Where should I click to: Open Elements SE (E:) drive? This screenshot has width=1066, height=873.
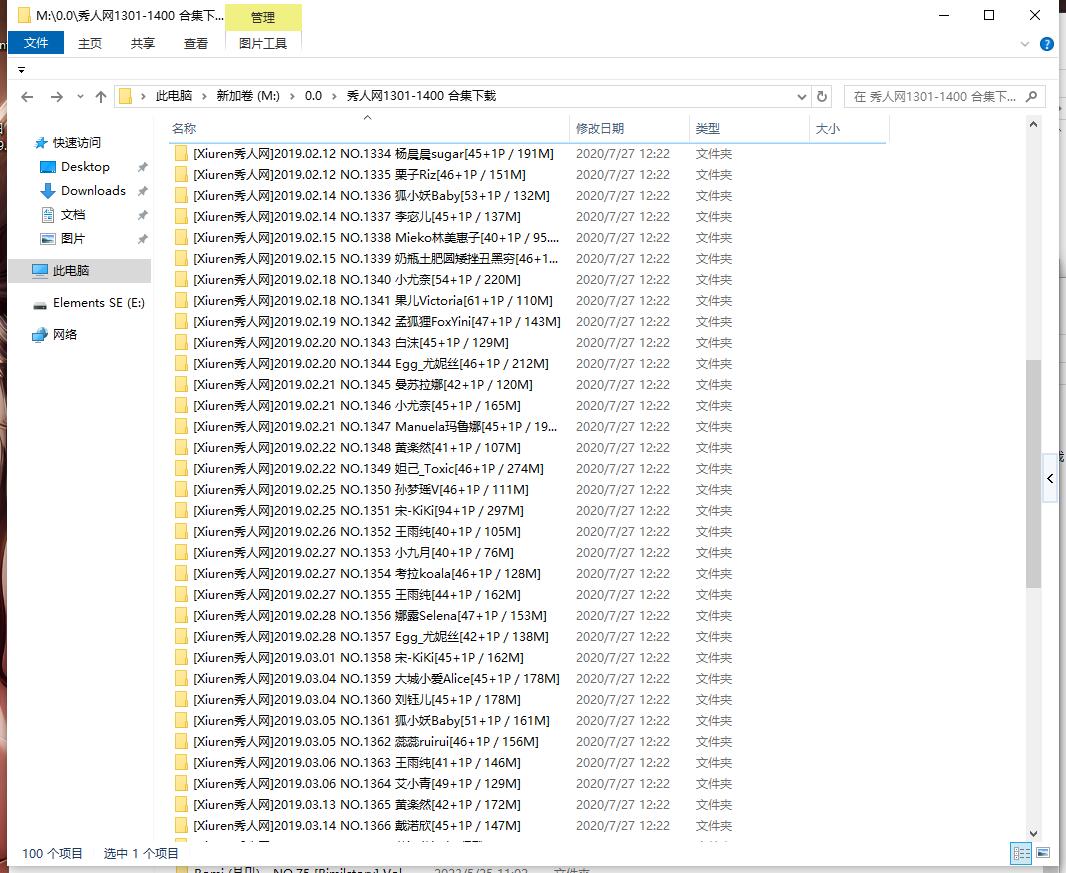99,303
